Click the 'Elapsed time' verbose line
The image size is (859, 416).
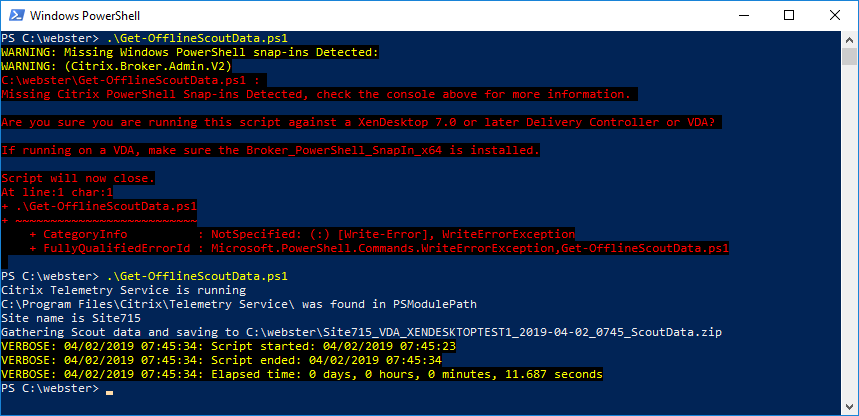(x=301, y=373)
